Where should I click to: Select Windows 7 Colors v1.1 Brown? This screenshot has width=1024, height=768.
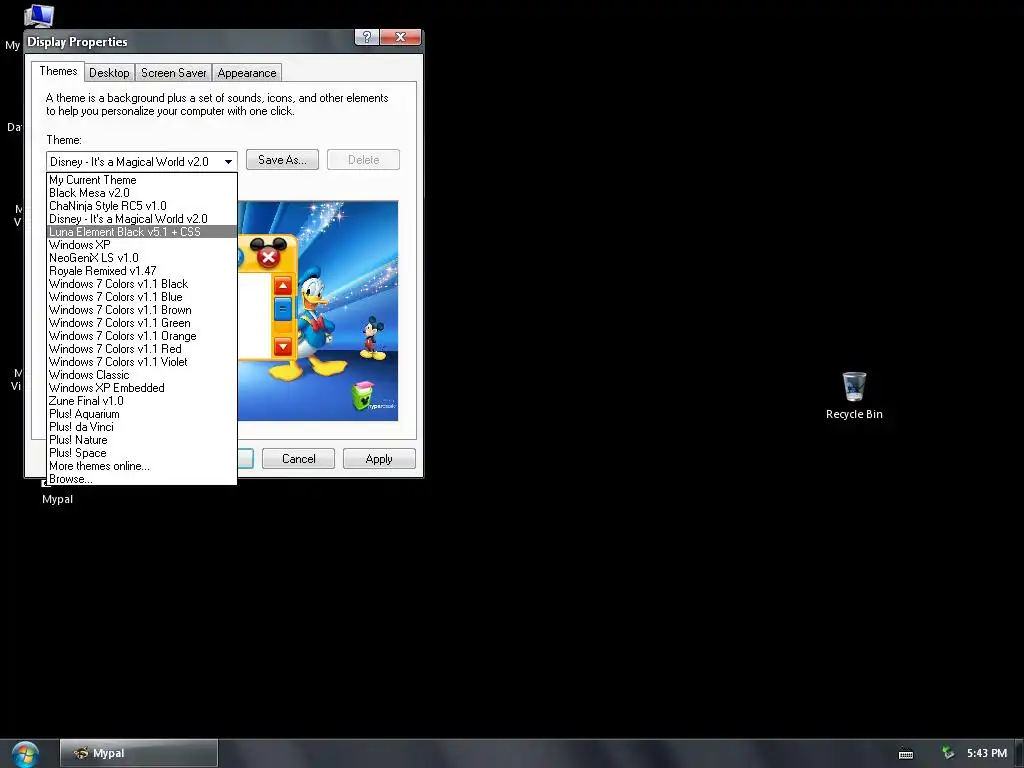click(142, 310)
